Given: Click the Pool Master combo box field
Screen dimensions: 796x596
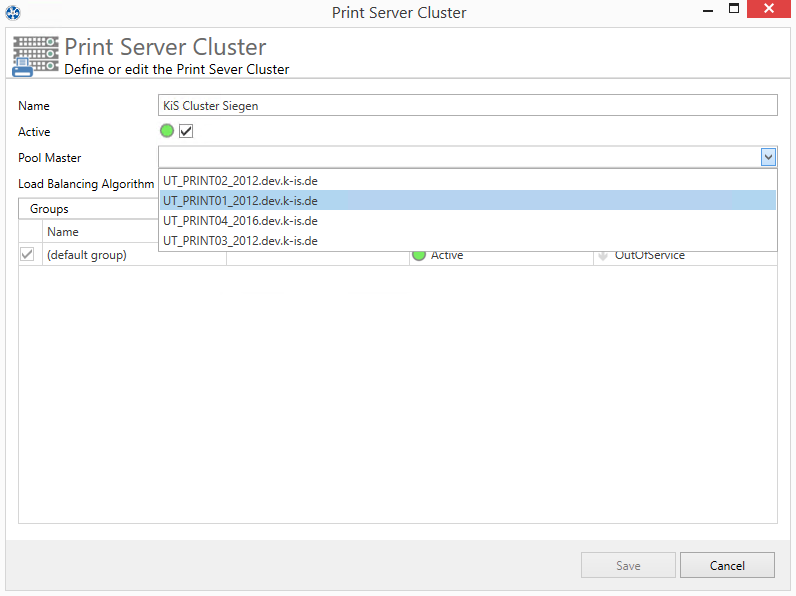Looking at the screenshot, I should 458,157.
